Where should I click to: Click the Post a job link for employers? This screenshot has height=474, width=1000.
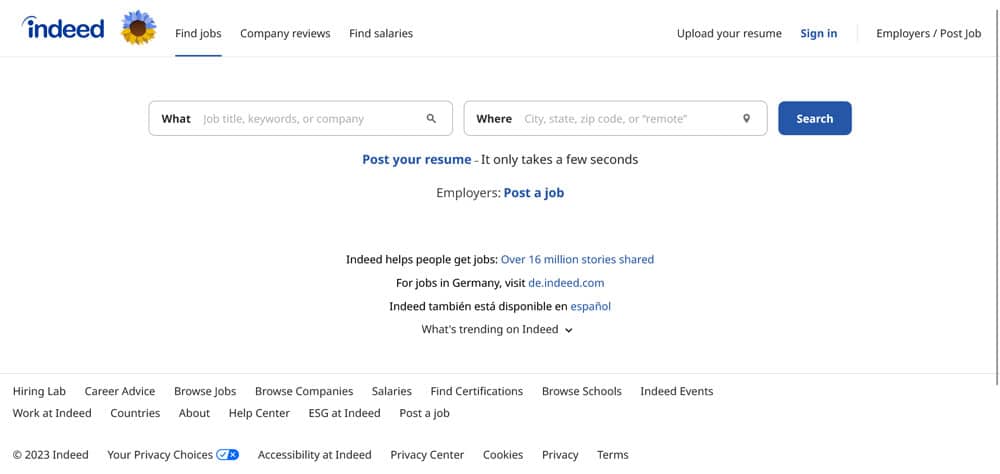click(x=533, y=193)
